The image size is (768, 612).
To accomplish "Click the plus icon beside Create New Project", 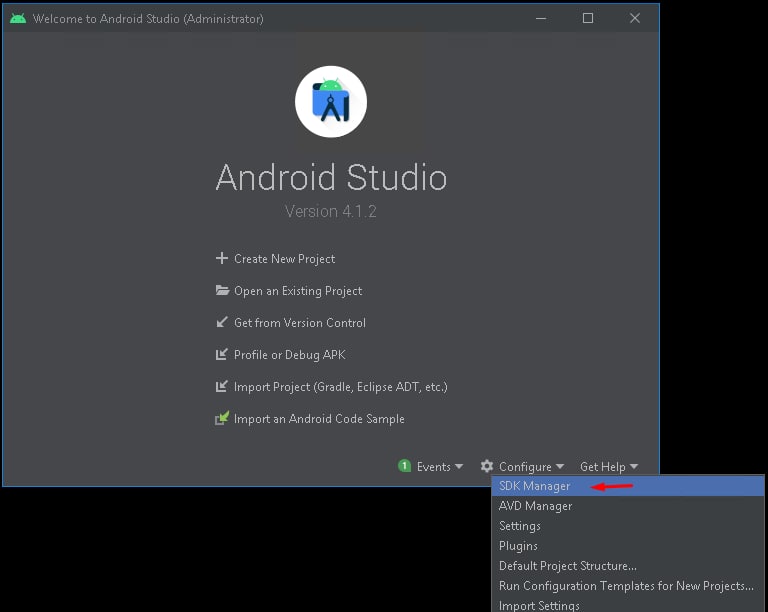I will point(222,258).
